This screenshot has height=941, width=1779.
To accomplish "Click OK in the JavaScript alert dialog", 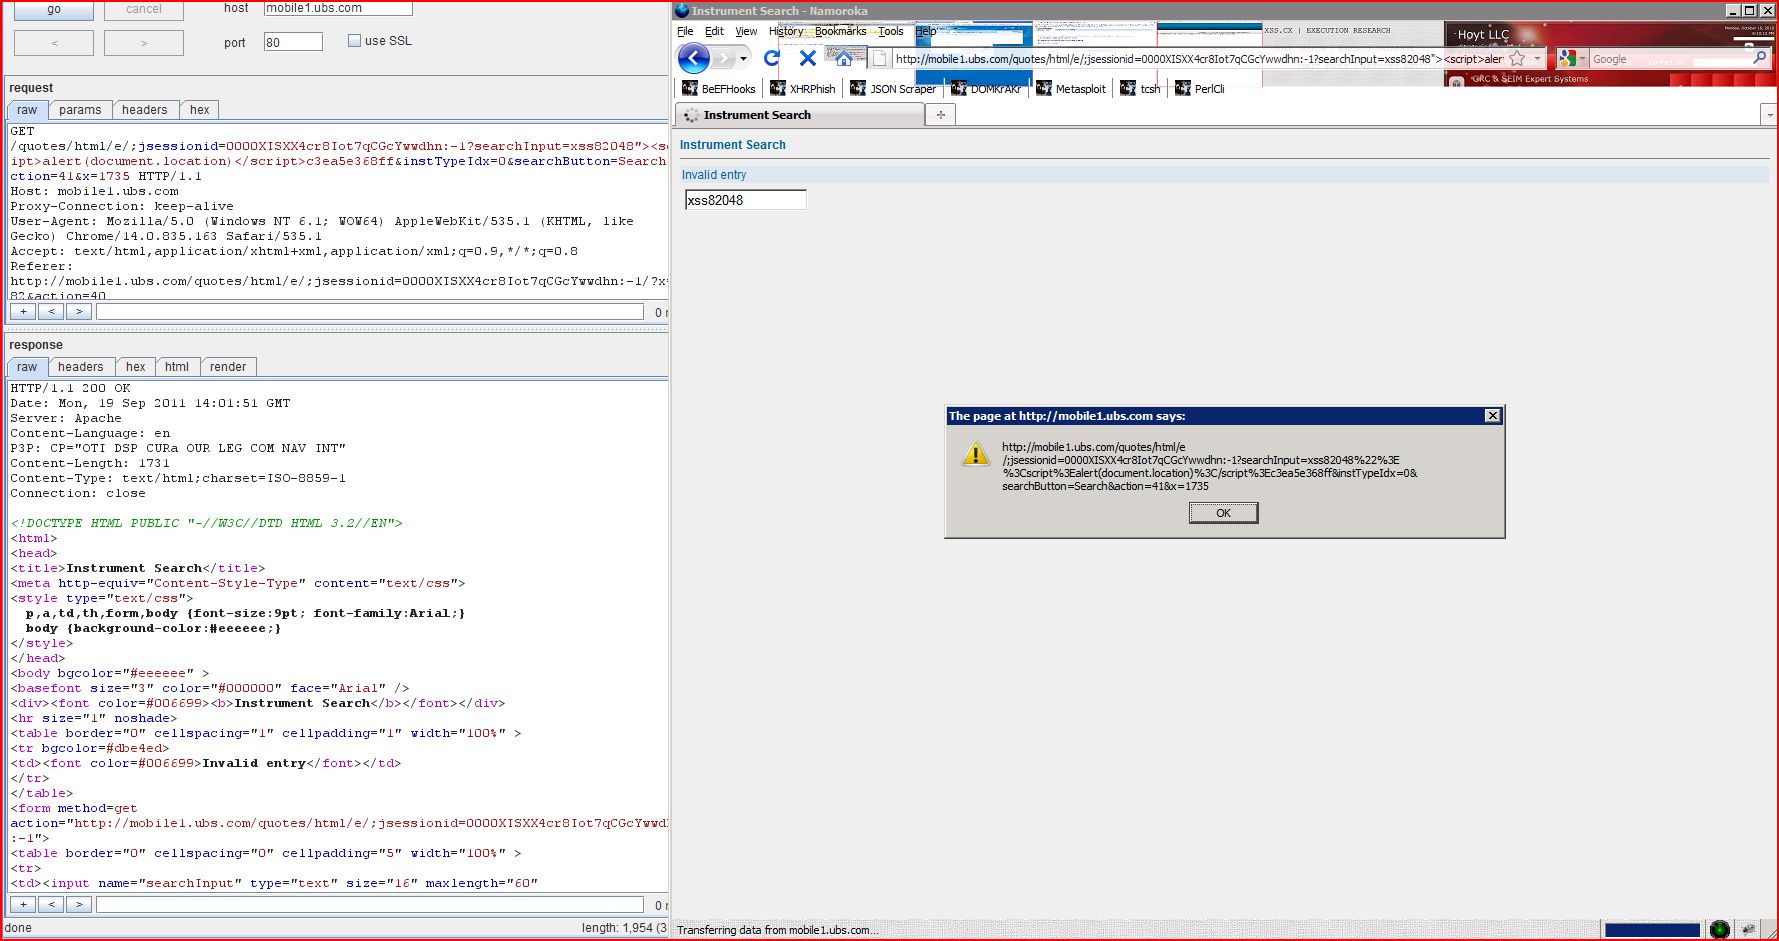I will tap(1223, 513).
